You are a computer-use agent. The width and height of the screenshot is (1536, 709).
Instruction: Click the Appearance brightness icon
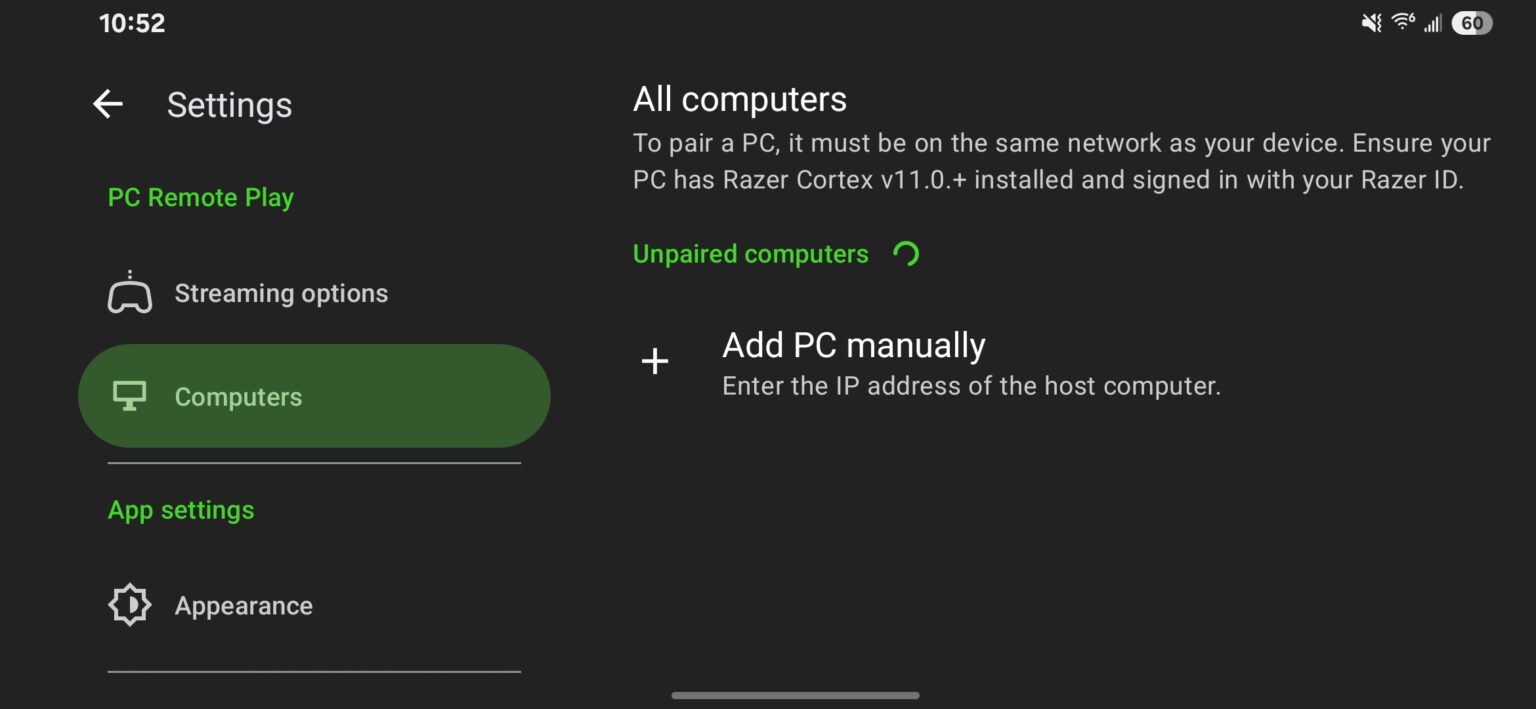click(x=129, y=604)
